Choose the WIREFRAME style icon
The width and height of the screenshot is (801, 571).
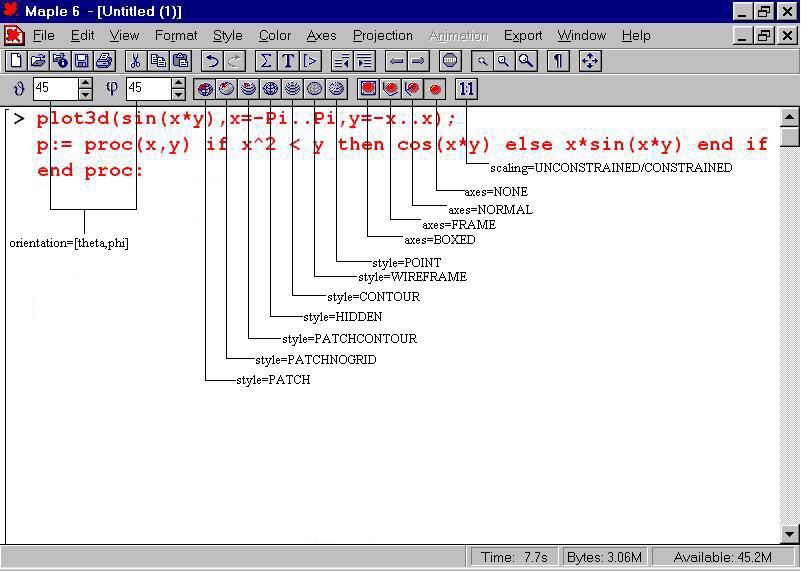[314, 89]
